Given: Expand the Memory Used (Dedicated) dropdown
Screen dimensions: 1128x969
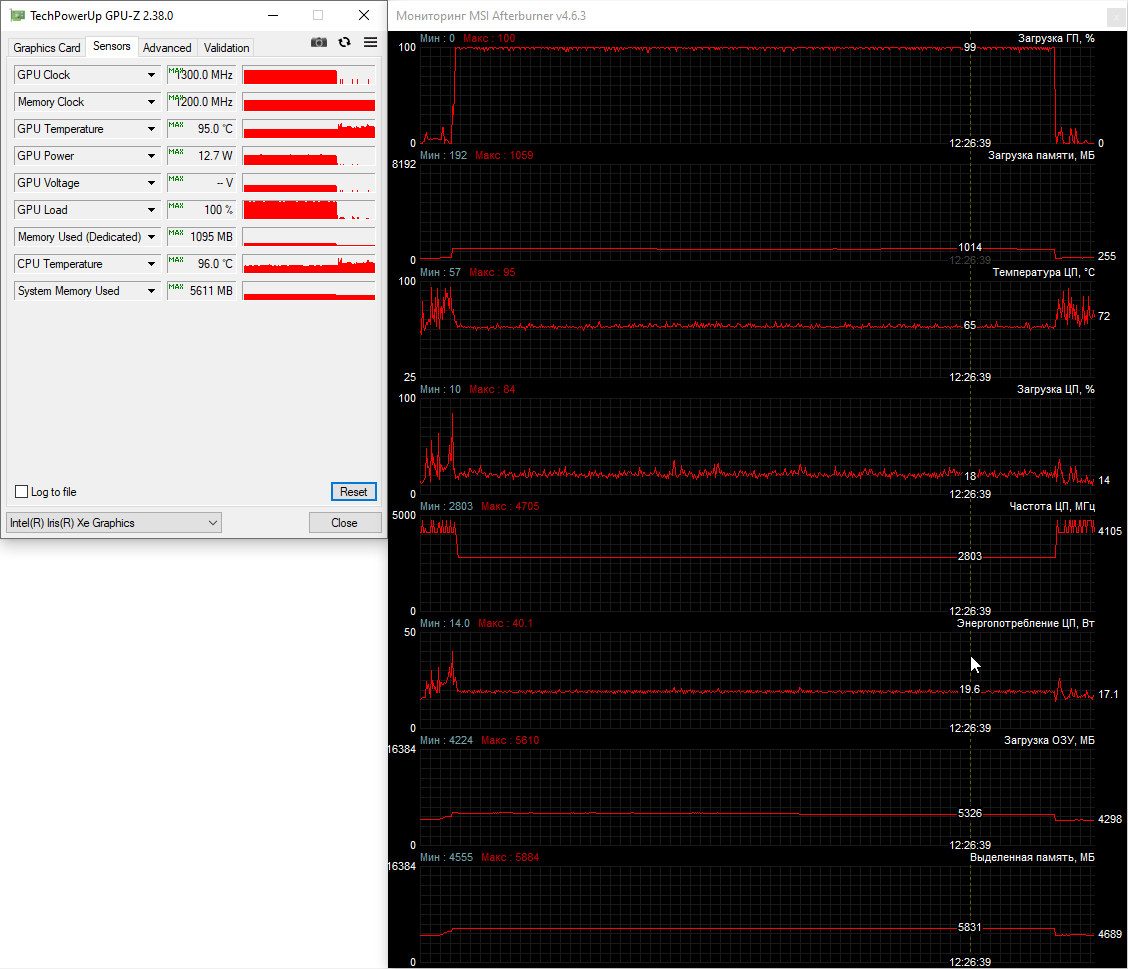Looking at the screenshot, I should [151, 237].
